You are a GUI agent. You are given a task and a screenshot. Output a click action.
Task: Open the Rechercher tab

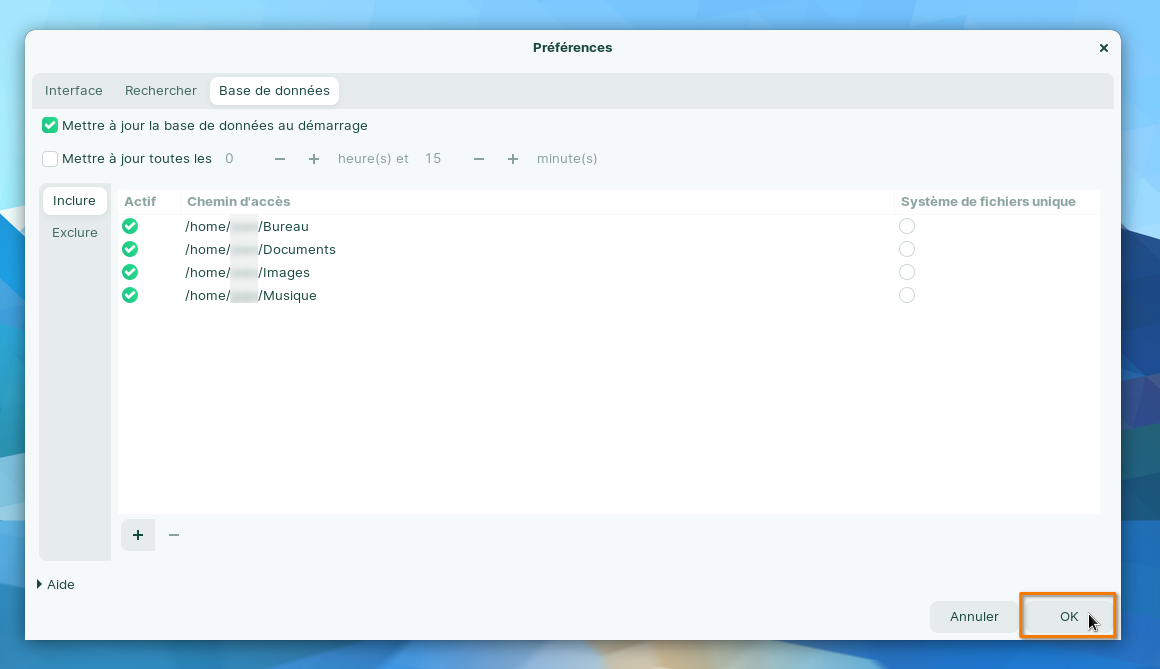[161, 91]
